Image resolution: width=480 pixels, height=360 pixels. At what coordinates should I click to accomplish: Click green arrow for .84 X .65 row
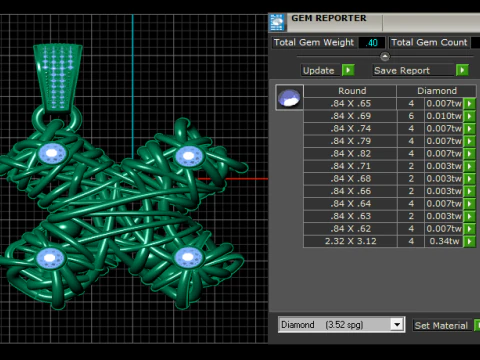[x=469, y=104]
